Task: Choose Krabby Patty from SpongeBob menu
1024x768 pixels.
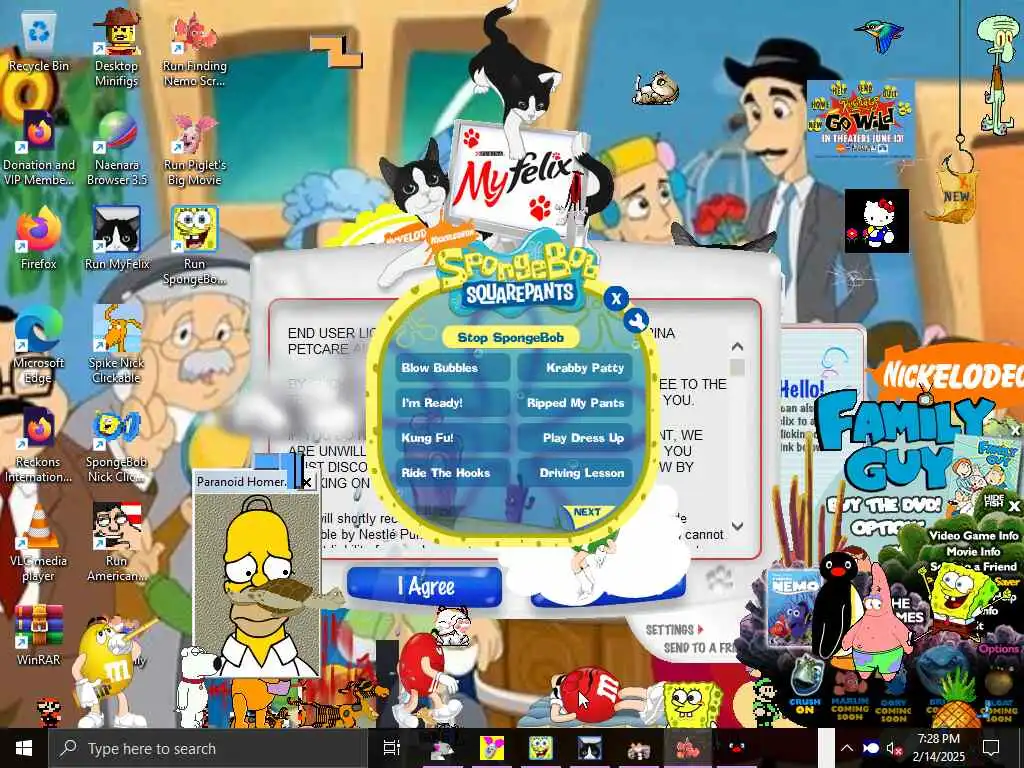Action: (x=575, y=368)
